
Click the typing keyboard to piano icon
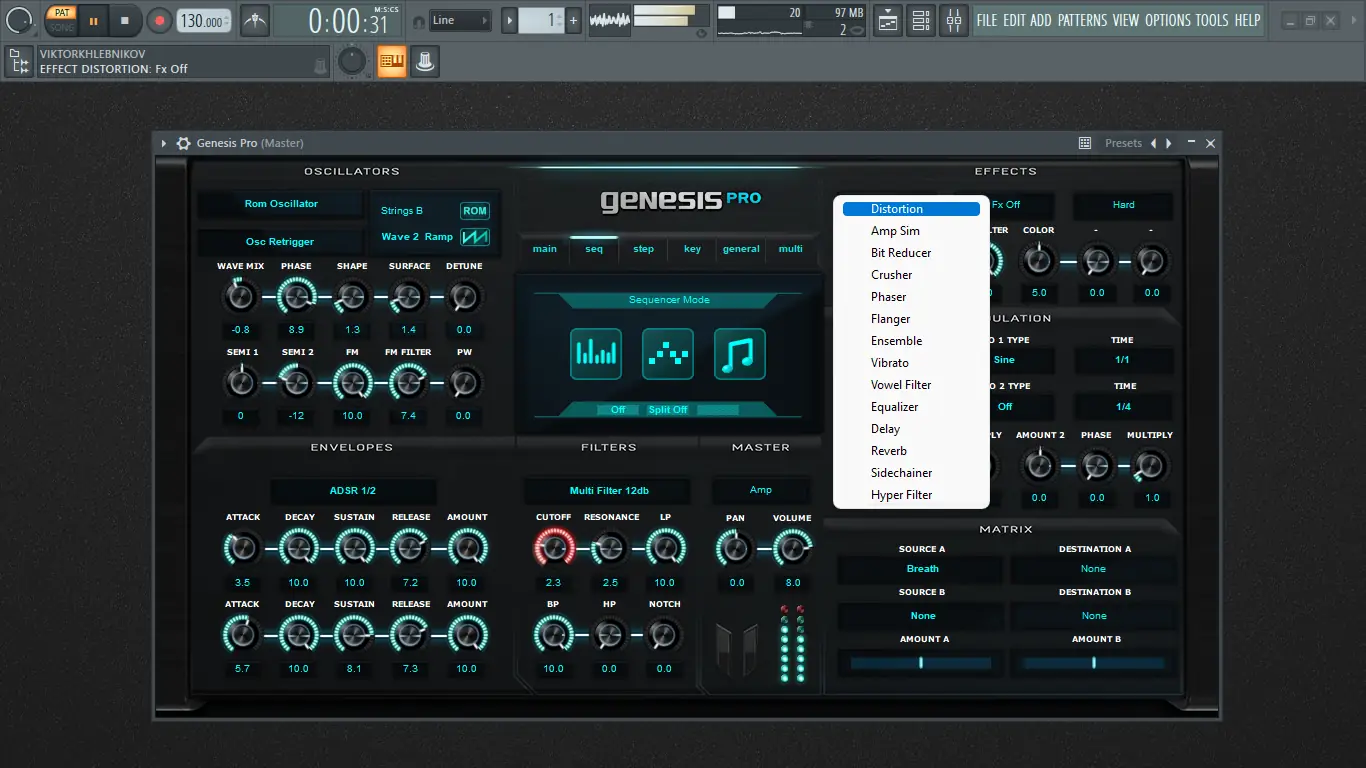391,62
